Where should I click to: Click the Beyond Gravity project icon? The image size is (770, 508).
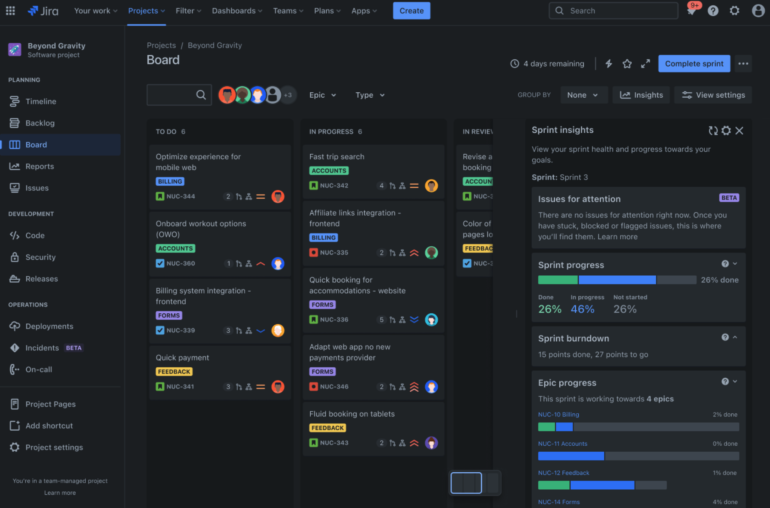(x=15, y=50)
